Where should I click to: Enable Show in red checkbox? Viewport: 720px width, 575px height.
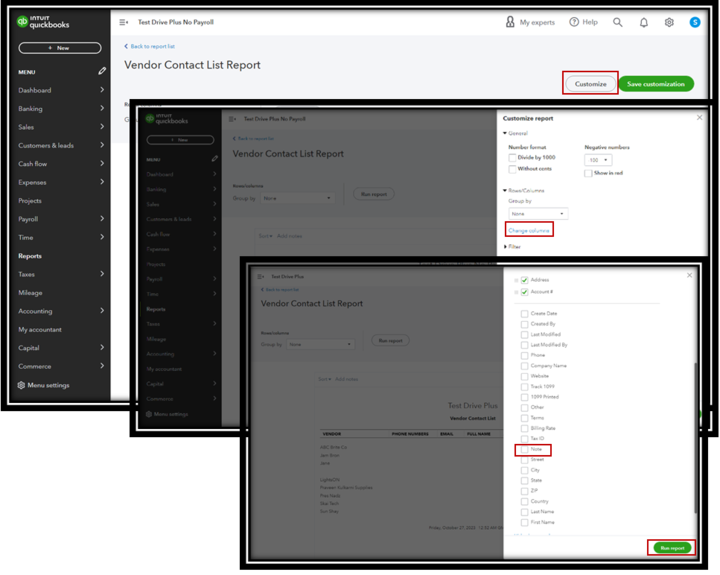[588, 173]
